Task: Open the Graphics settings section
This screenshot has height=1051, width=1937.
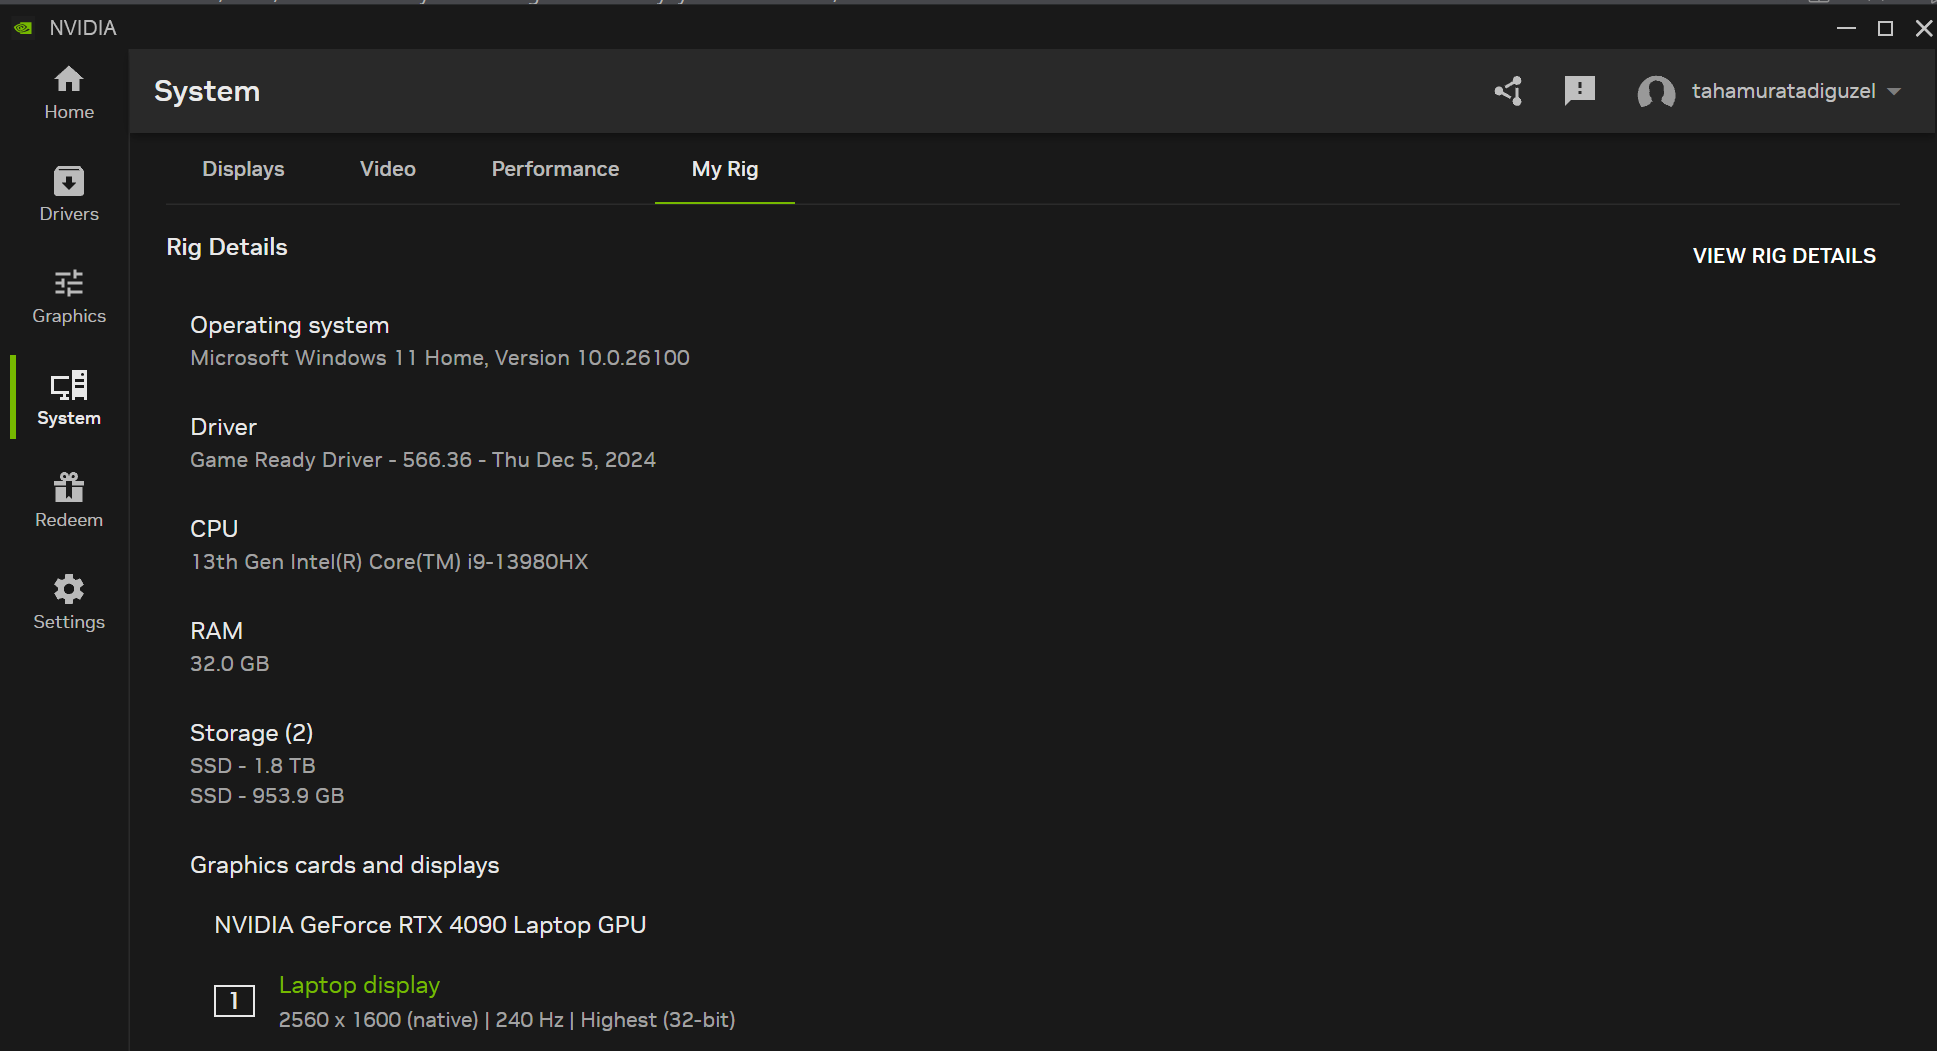Action: click(x=69, y=297)
